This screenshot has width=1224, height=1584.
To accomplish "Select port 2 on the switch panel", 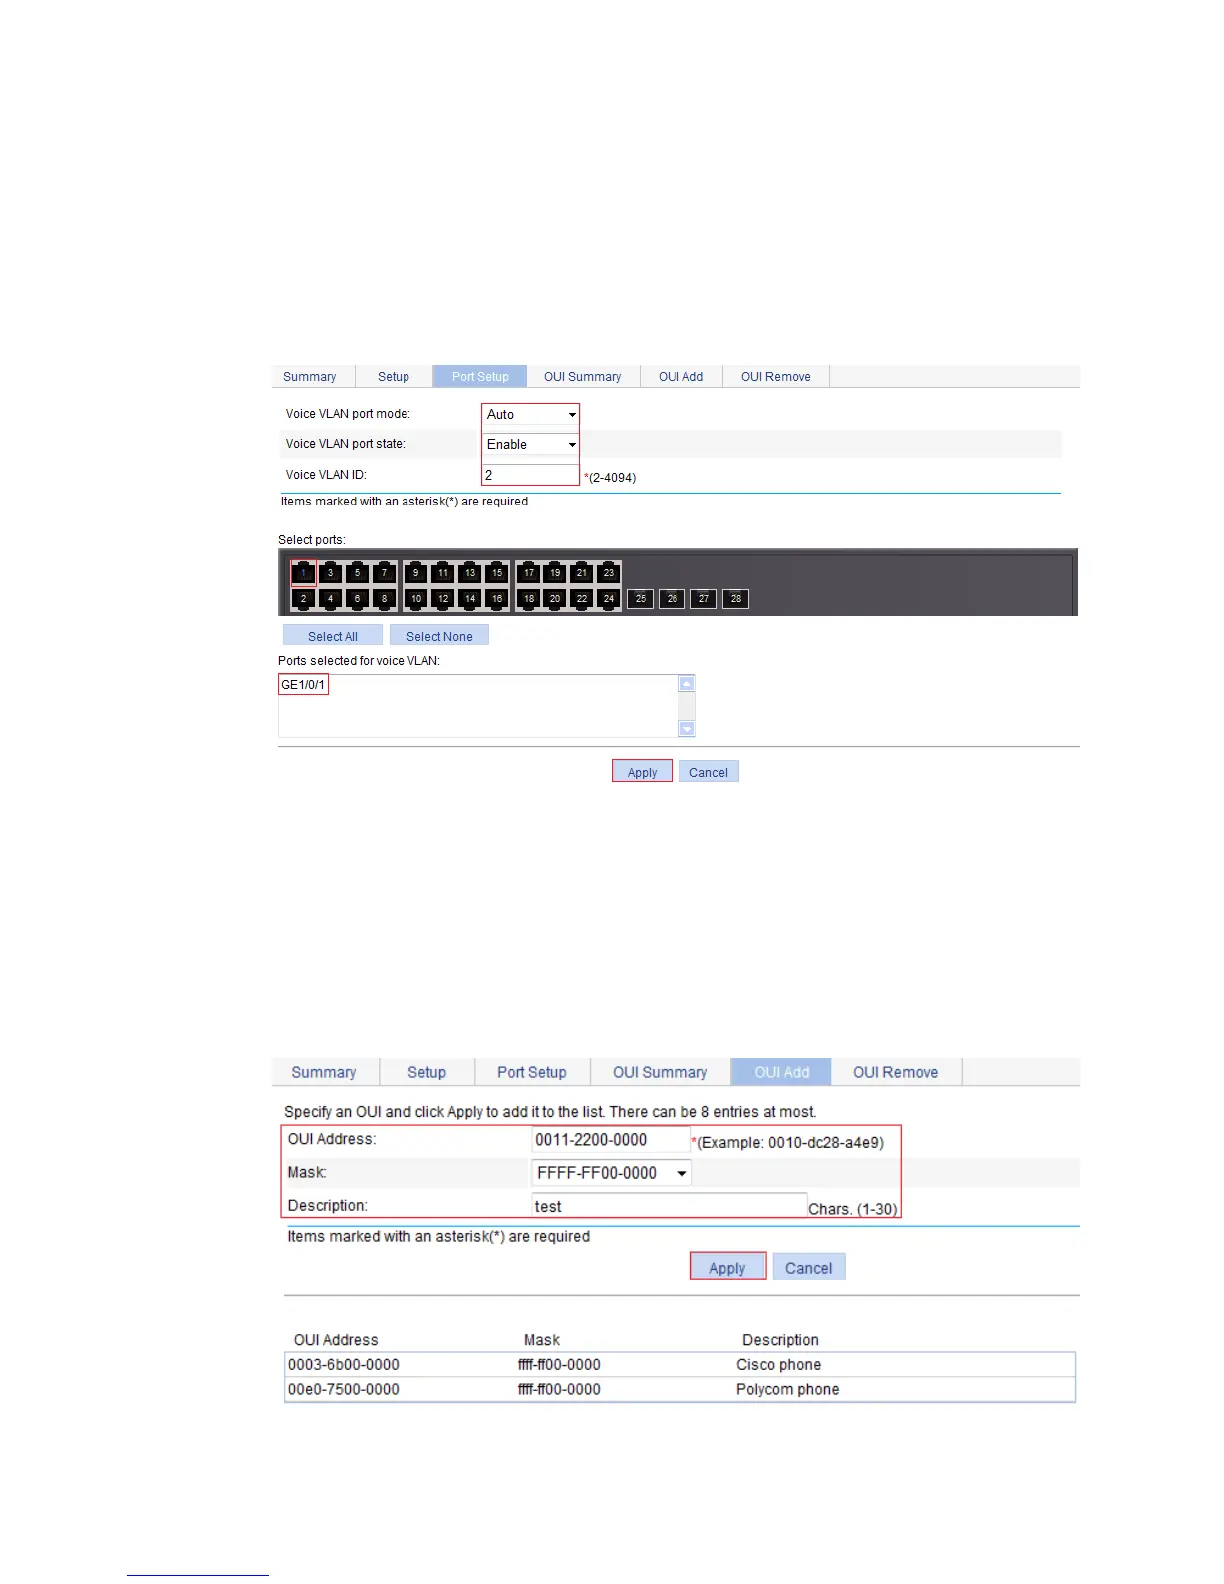I will [x=303, y=598].
